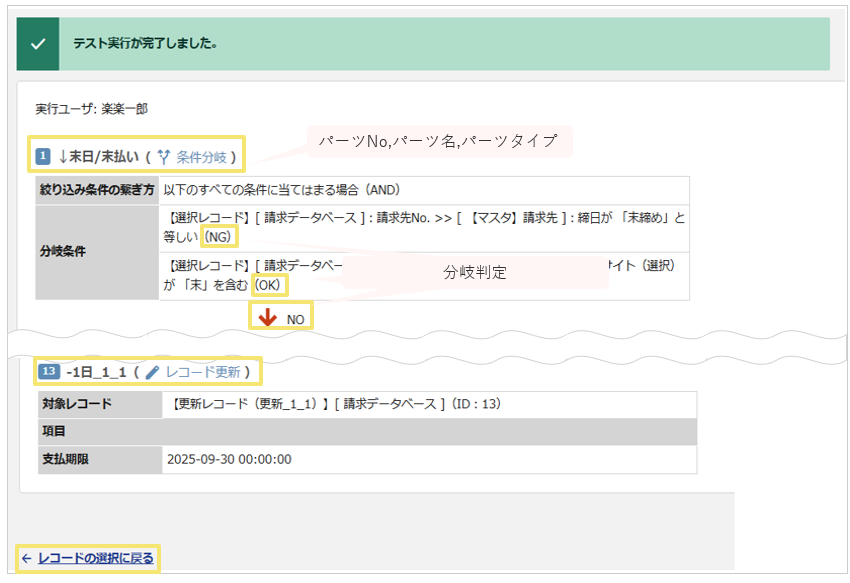
Task: Click the (OK) result text
Action: coord(268,285)
